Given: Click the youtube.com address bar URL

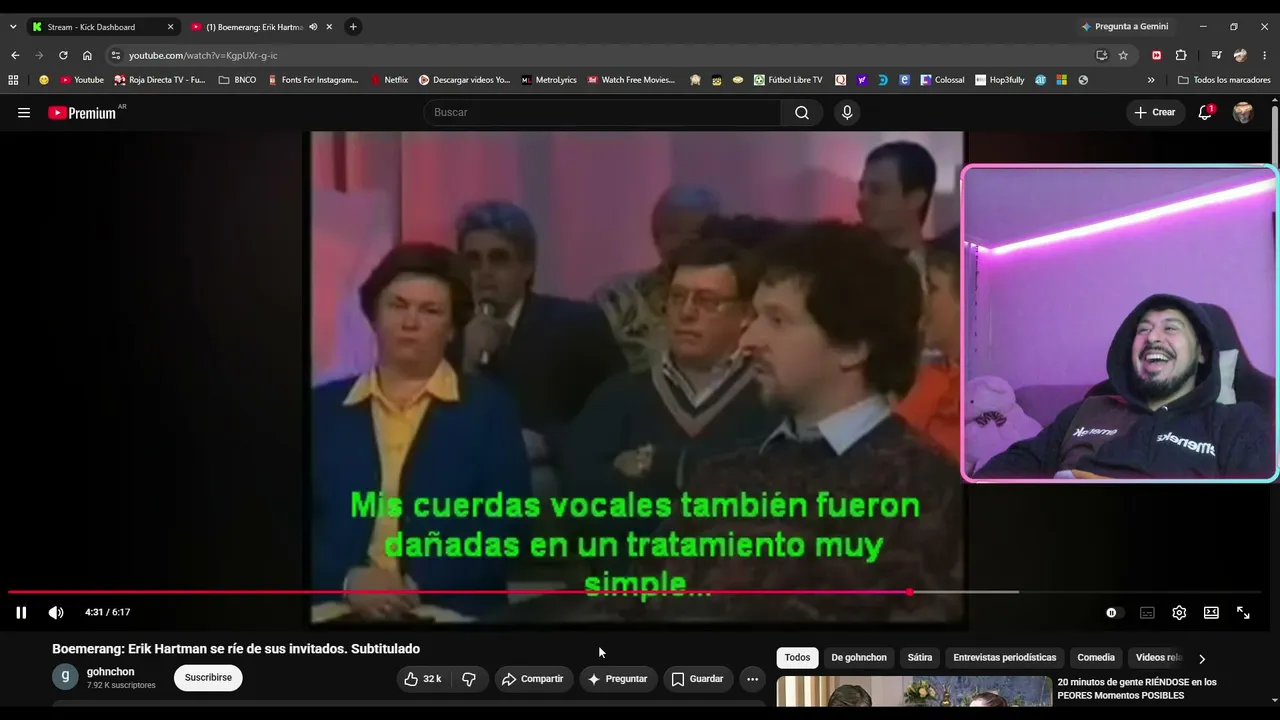Looking at the screenshot, I should [x=203, y=56].
